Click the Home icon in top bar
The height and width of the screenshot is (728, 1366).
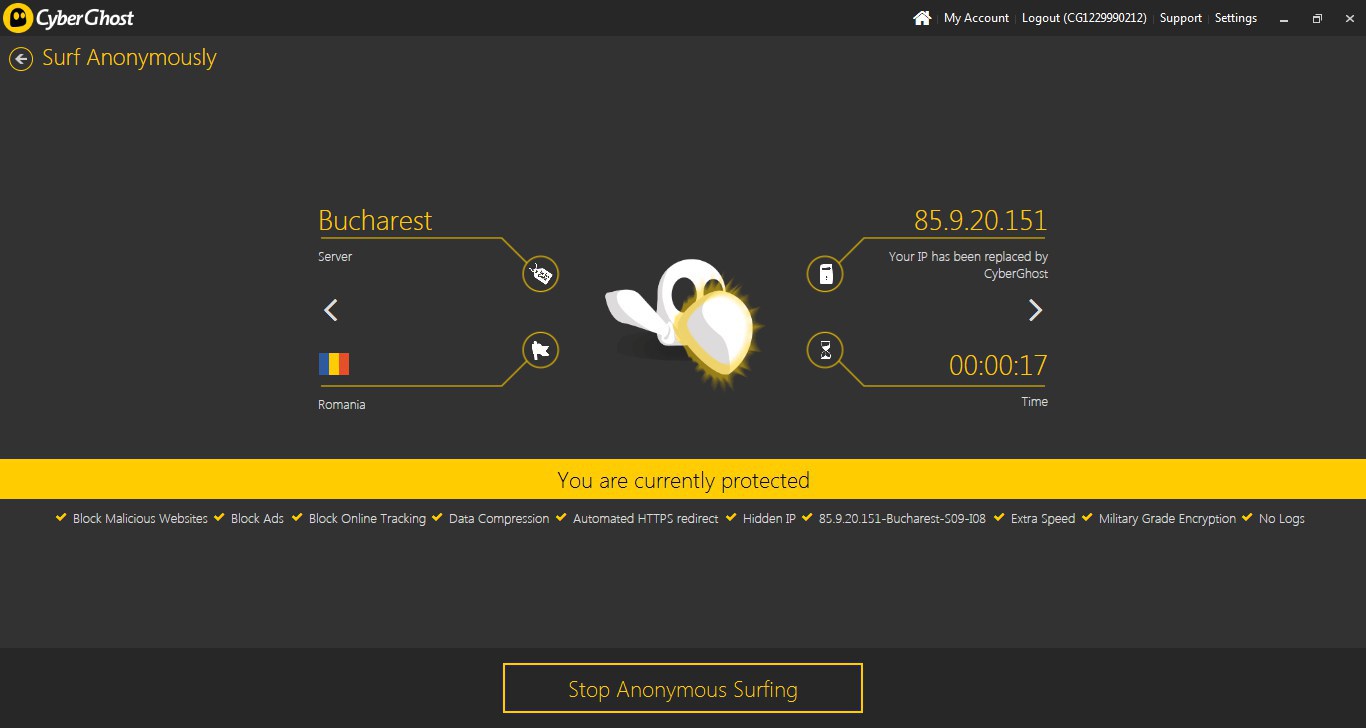tap(922, 18)
